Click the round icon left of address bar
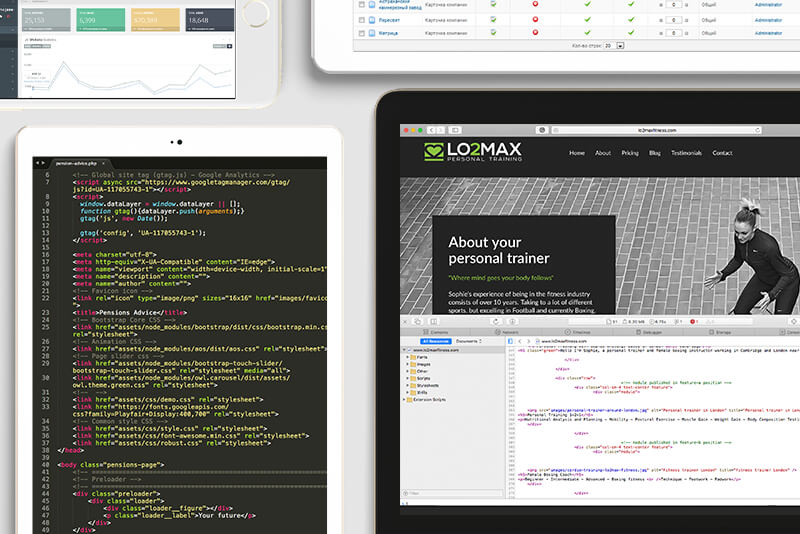Image resolution: width=800 pixels, height=534 pixels. tap(542, 130)
